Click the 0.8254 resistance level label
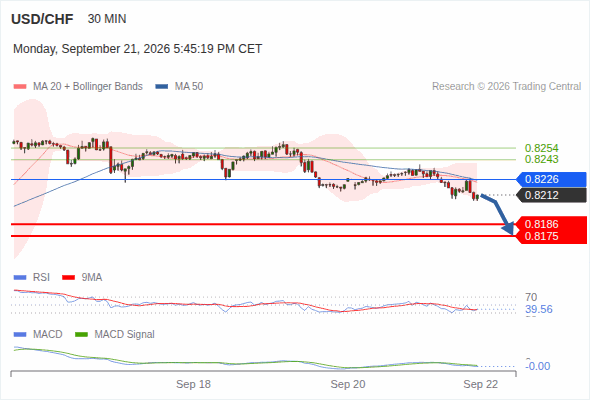 (x=541, y=148)
